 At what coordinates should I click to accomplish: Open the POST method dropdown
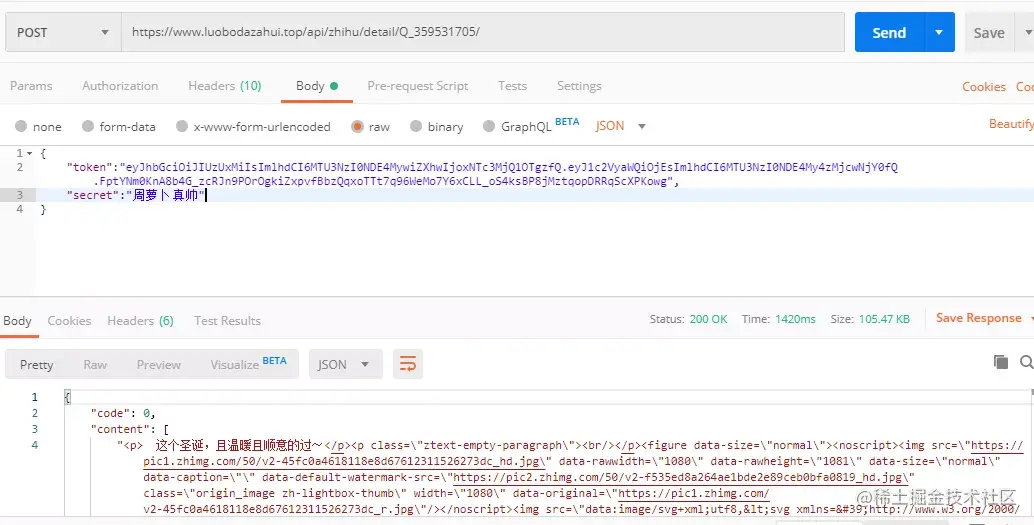pyautogui.click(x=63, y=32)
